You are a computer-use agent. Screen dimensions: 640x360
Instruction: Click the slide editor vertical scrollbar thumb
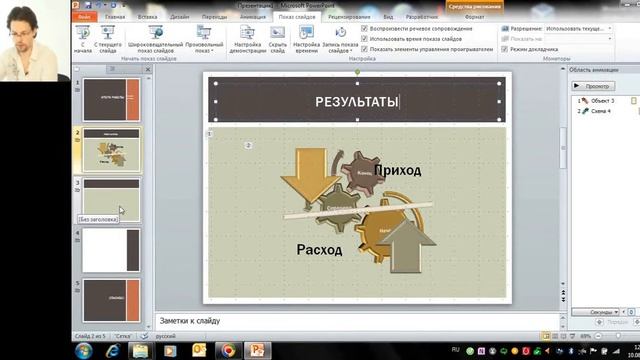point(563,147)
